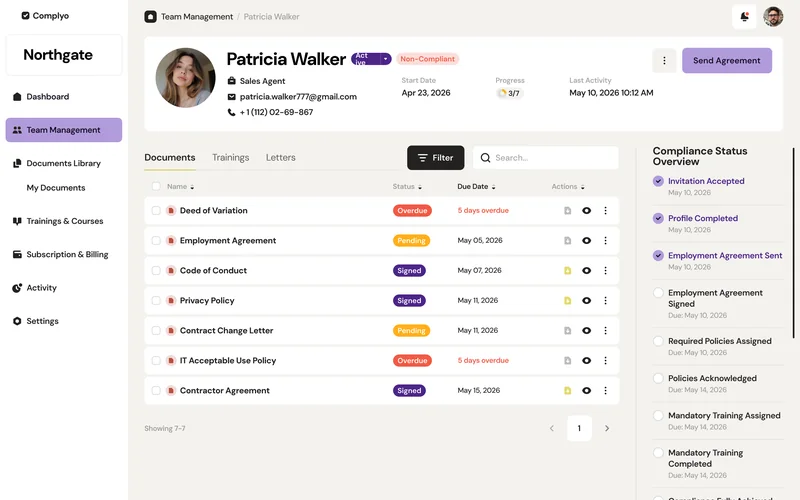Open the notifications bell
Viewport: 800px width, 500px height.
coord(744,17)
